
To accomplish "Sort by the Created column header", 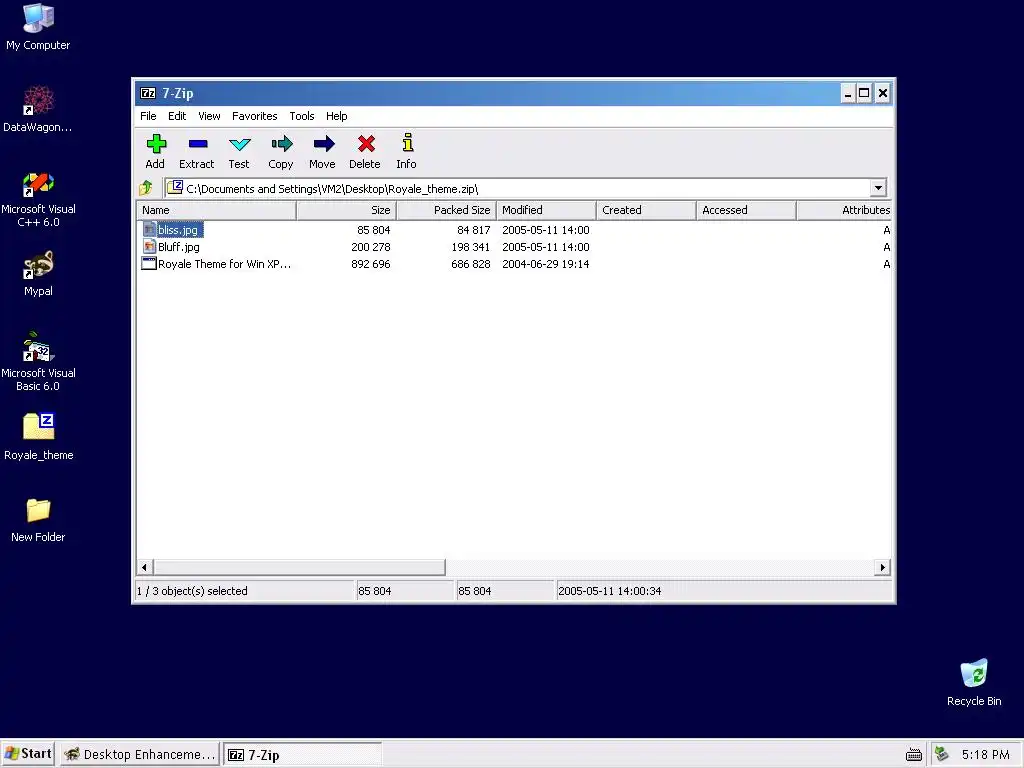I will click(x=647, y=210).
